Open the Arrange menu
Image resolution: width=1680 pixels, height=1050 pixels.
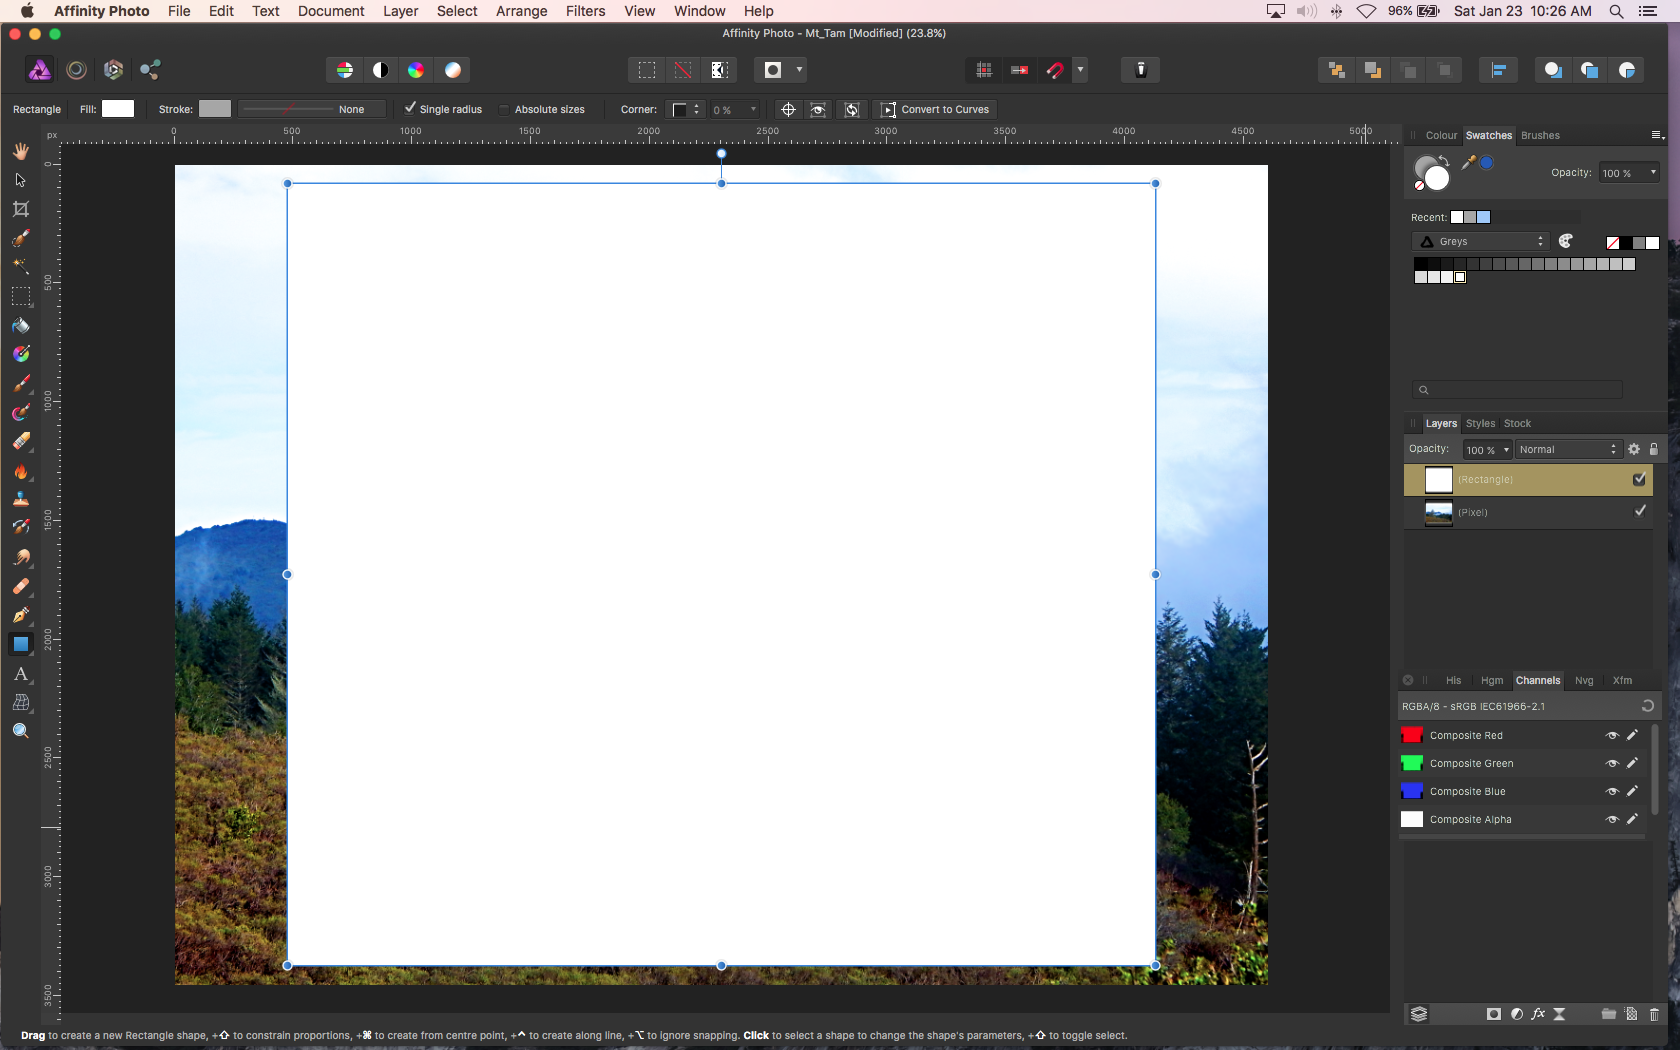[521, 11]
